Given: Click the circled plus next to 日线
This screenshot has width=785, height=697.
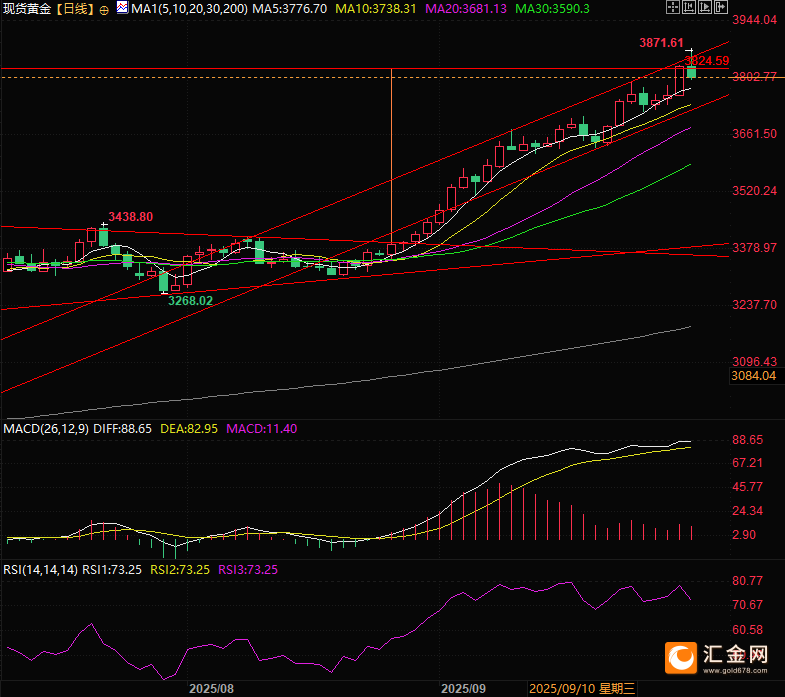Looking at the screenshot, I should [x=104, y=10].
